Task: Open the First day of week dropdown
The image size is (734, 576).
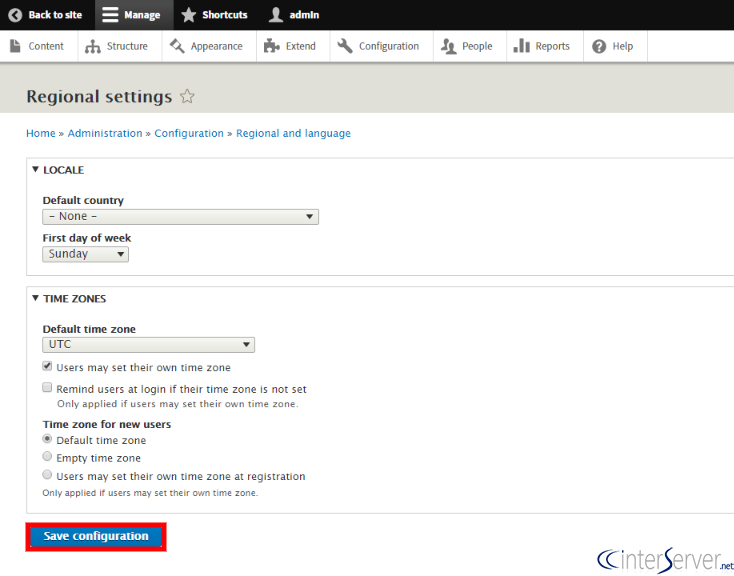Action: pyautogui.click(x=86, y=254)
